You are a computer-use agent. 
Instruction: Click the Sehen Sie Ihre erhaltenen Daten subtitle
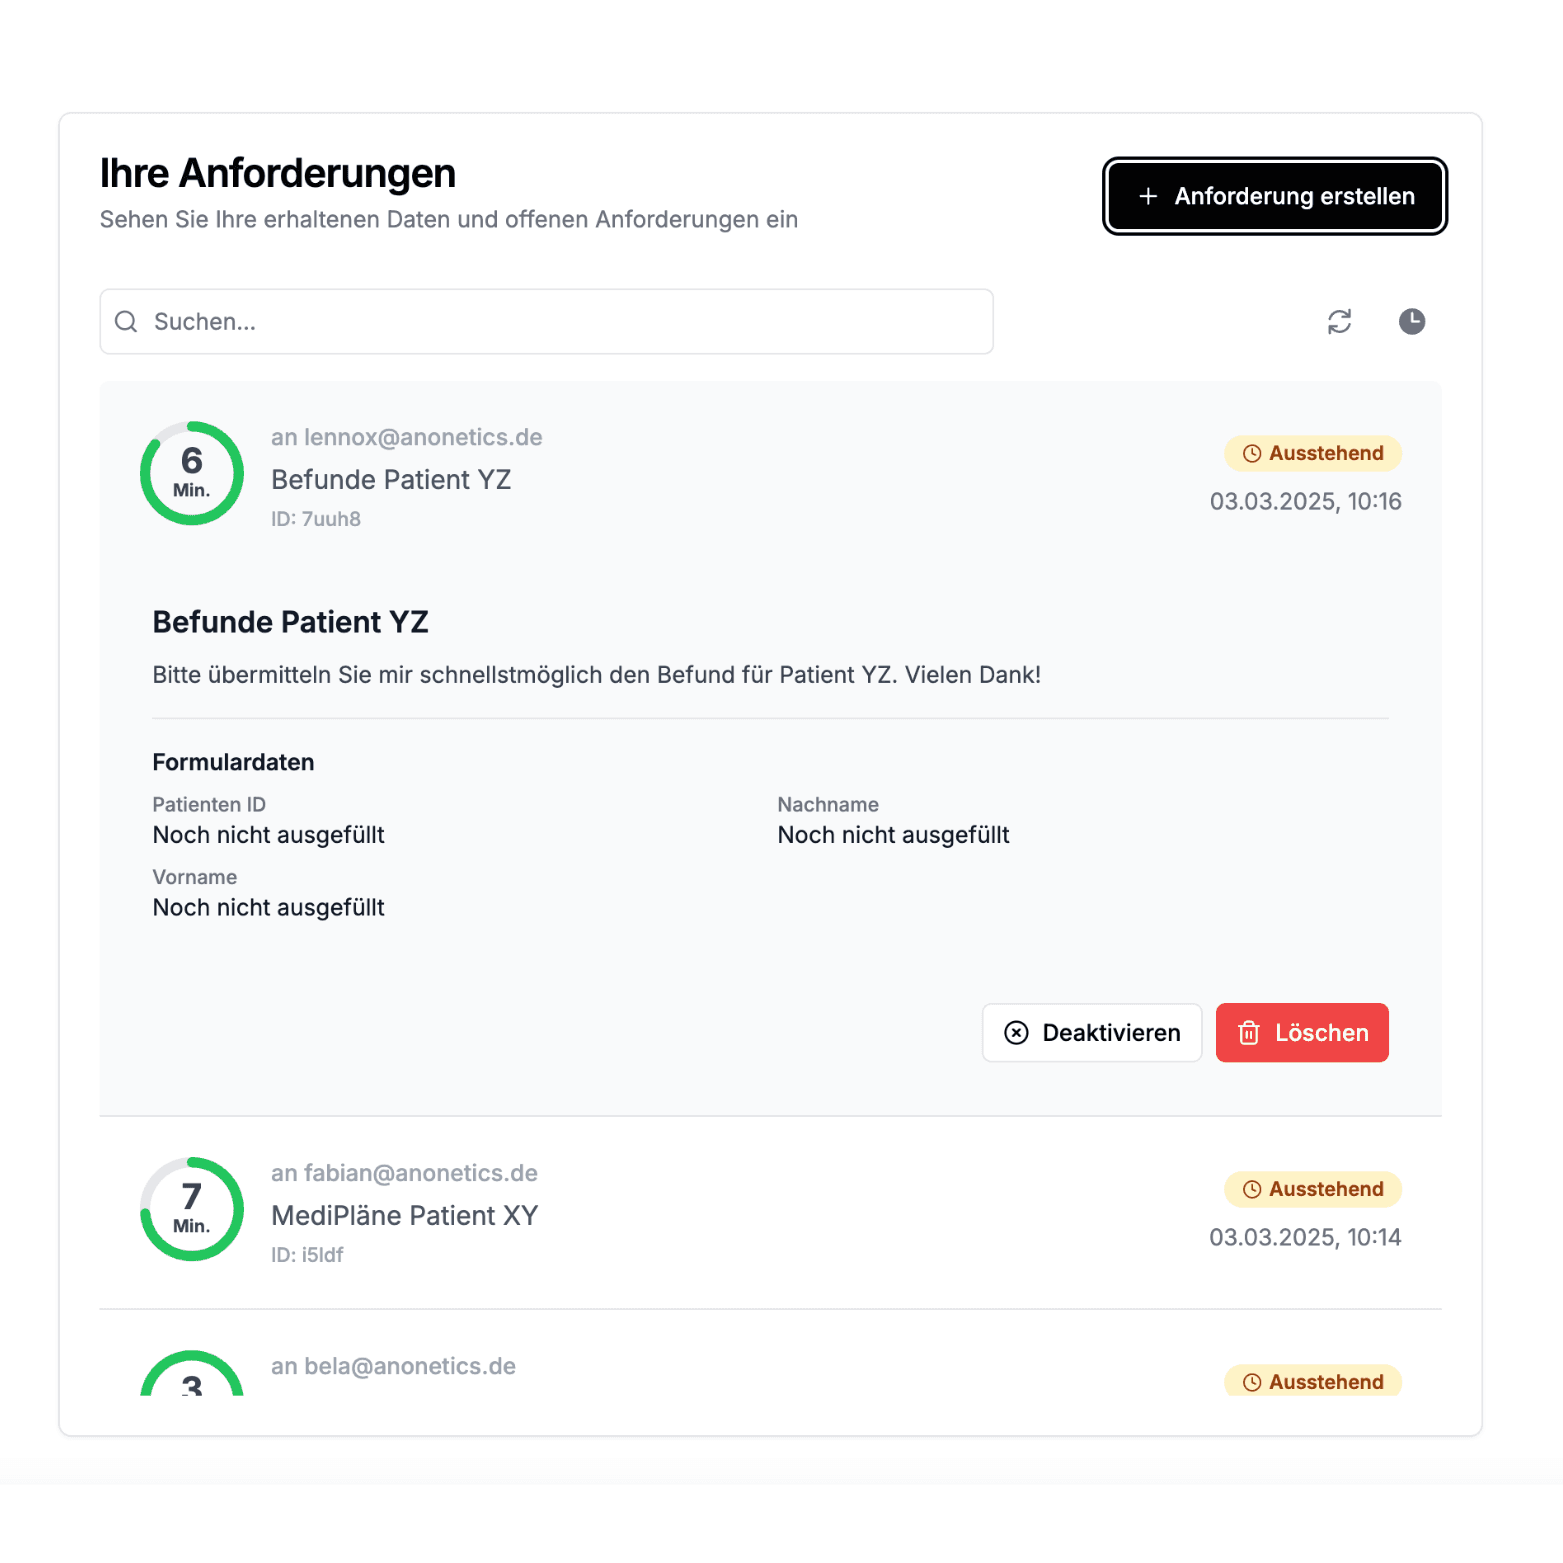[449, 219]
